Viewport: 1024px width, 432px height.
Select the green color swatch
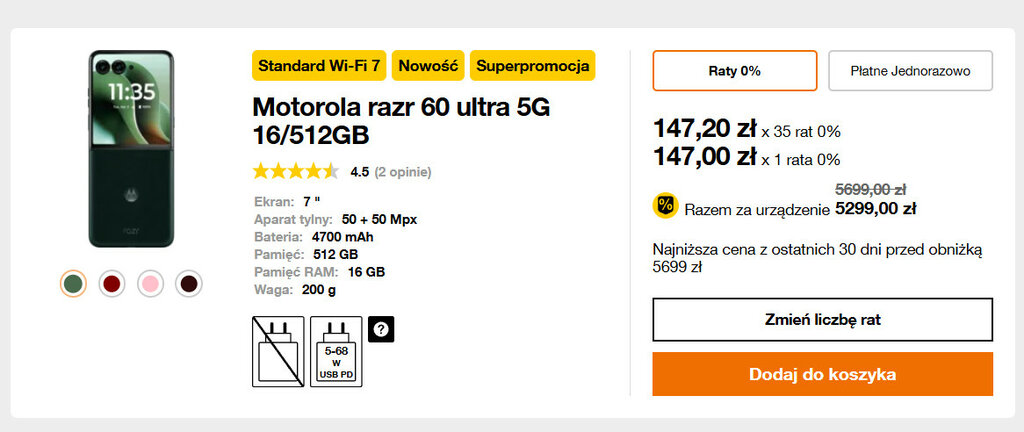coord(74,284)
